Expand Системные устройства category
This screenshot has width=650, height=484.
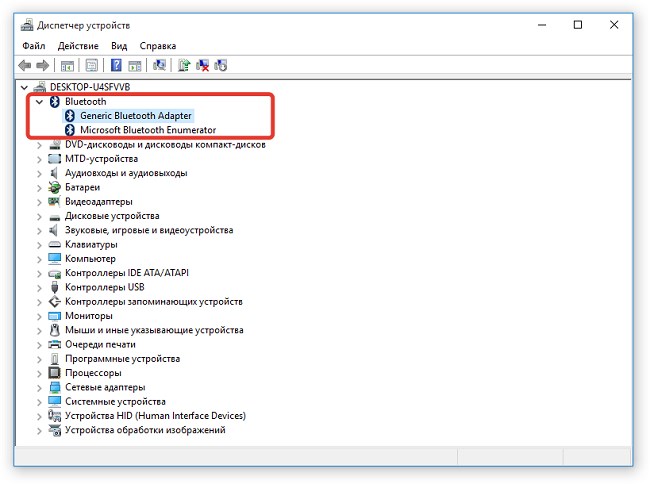(x=39, y=402)
